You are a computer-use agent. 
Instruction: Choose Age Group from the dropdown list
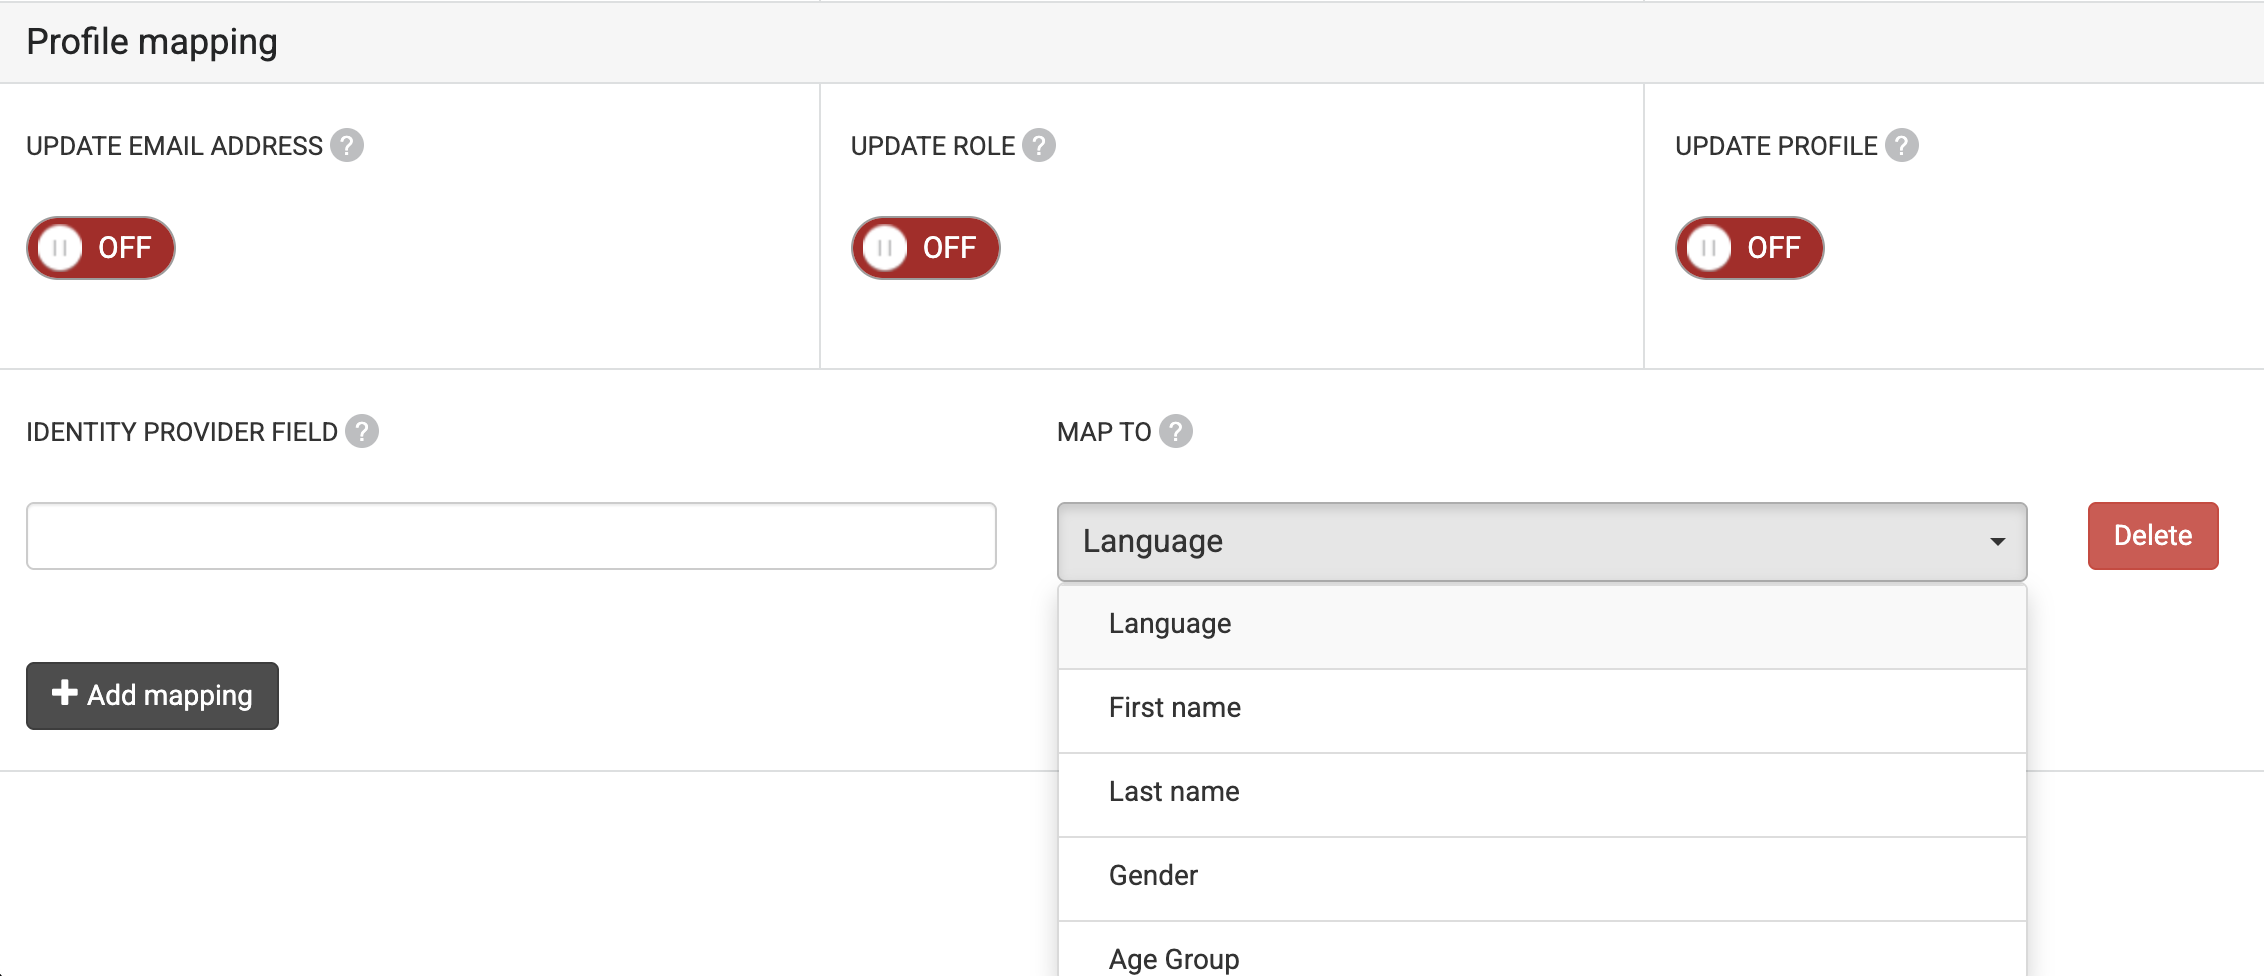[x=1174, y=958]
